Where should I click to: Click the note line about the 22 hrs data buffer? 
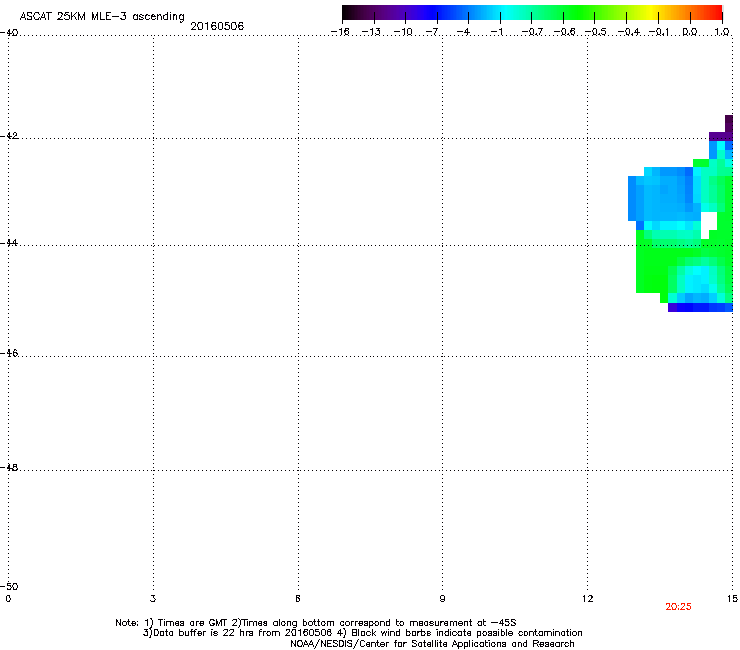tap(362, 633)
